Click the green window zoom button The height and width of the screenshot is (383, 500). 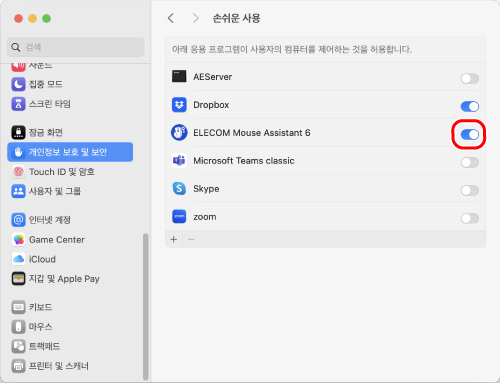[x=47, y=18]
